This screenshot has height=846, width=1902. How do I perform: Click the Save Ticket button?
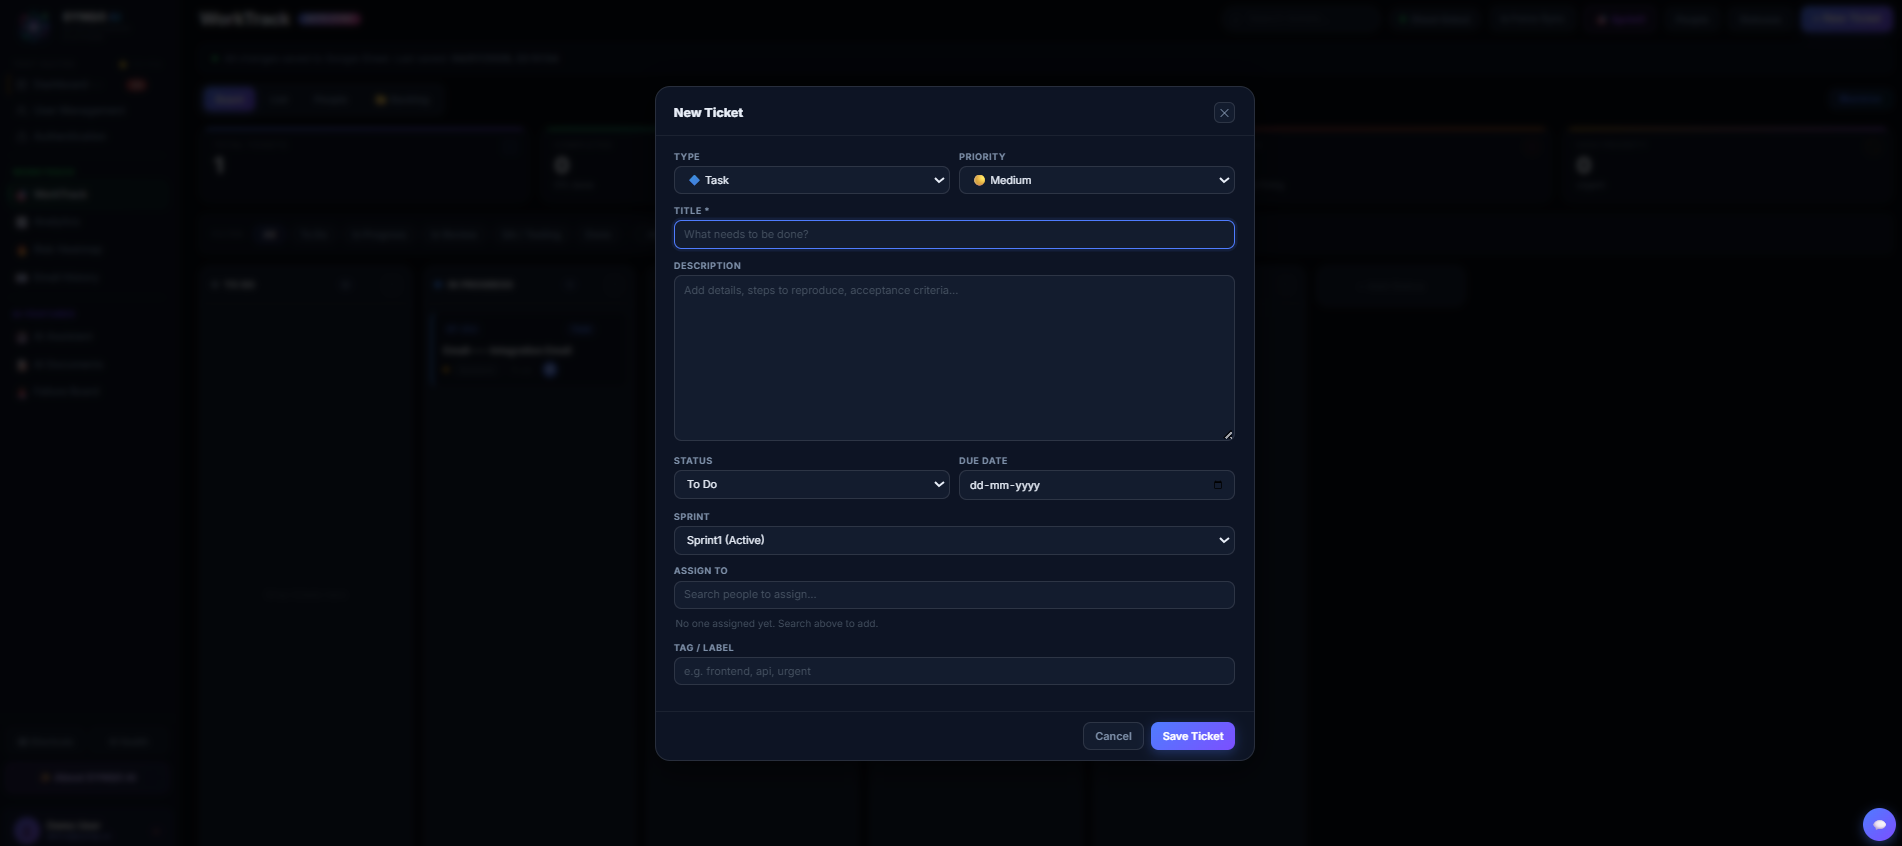click(1193, 736)
